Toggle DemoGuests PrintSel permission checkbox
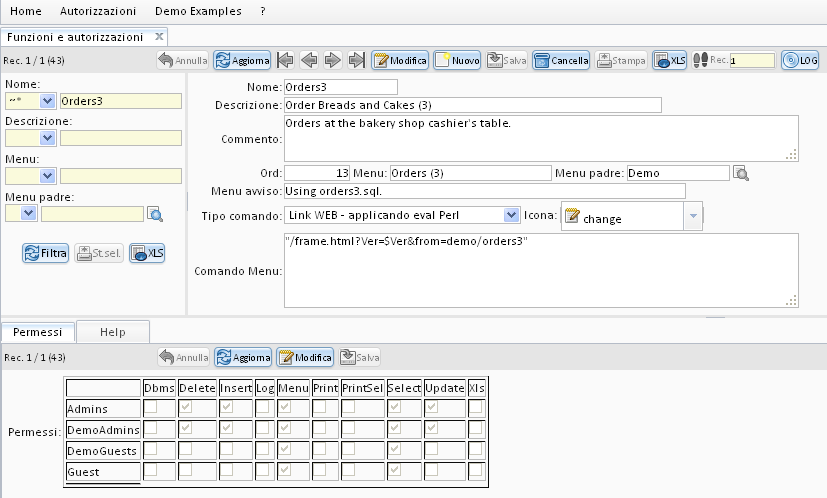827x498 pixels. pos(348,449)
